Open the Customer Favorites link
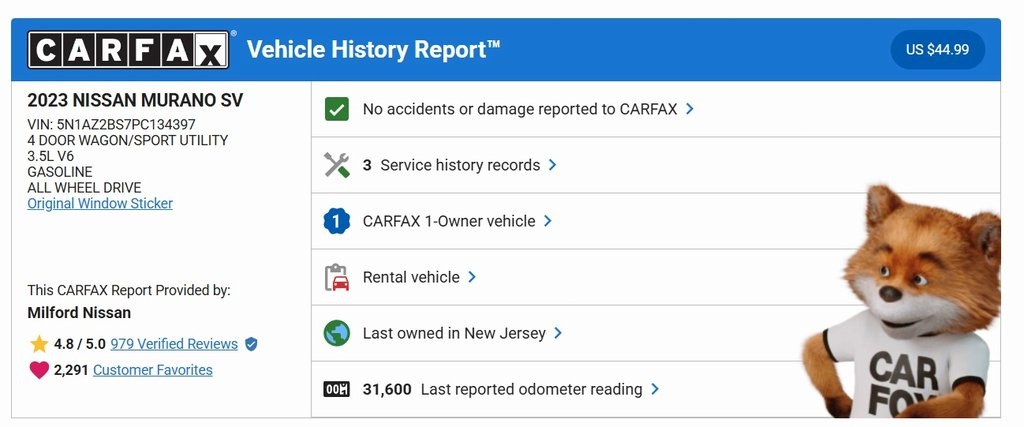 [x=153, y=370]
